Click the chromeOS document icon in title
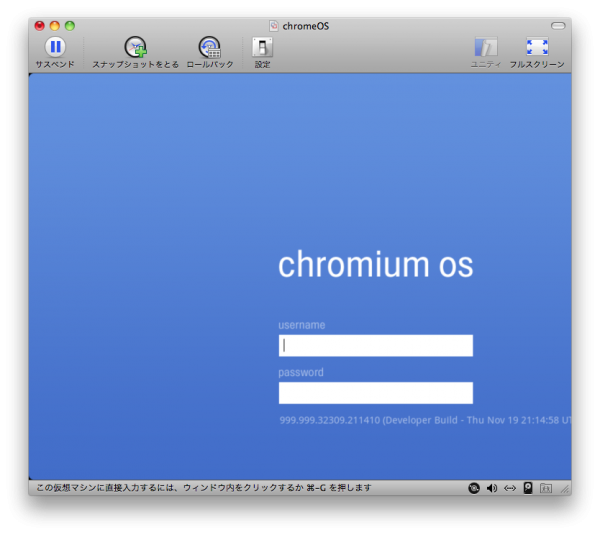The height and width of the screenshot is (535, 600). point(274,26)
